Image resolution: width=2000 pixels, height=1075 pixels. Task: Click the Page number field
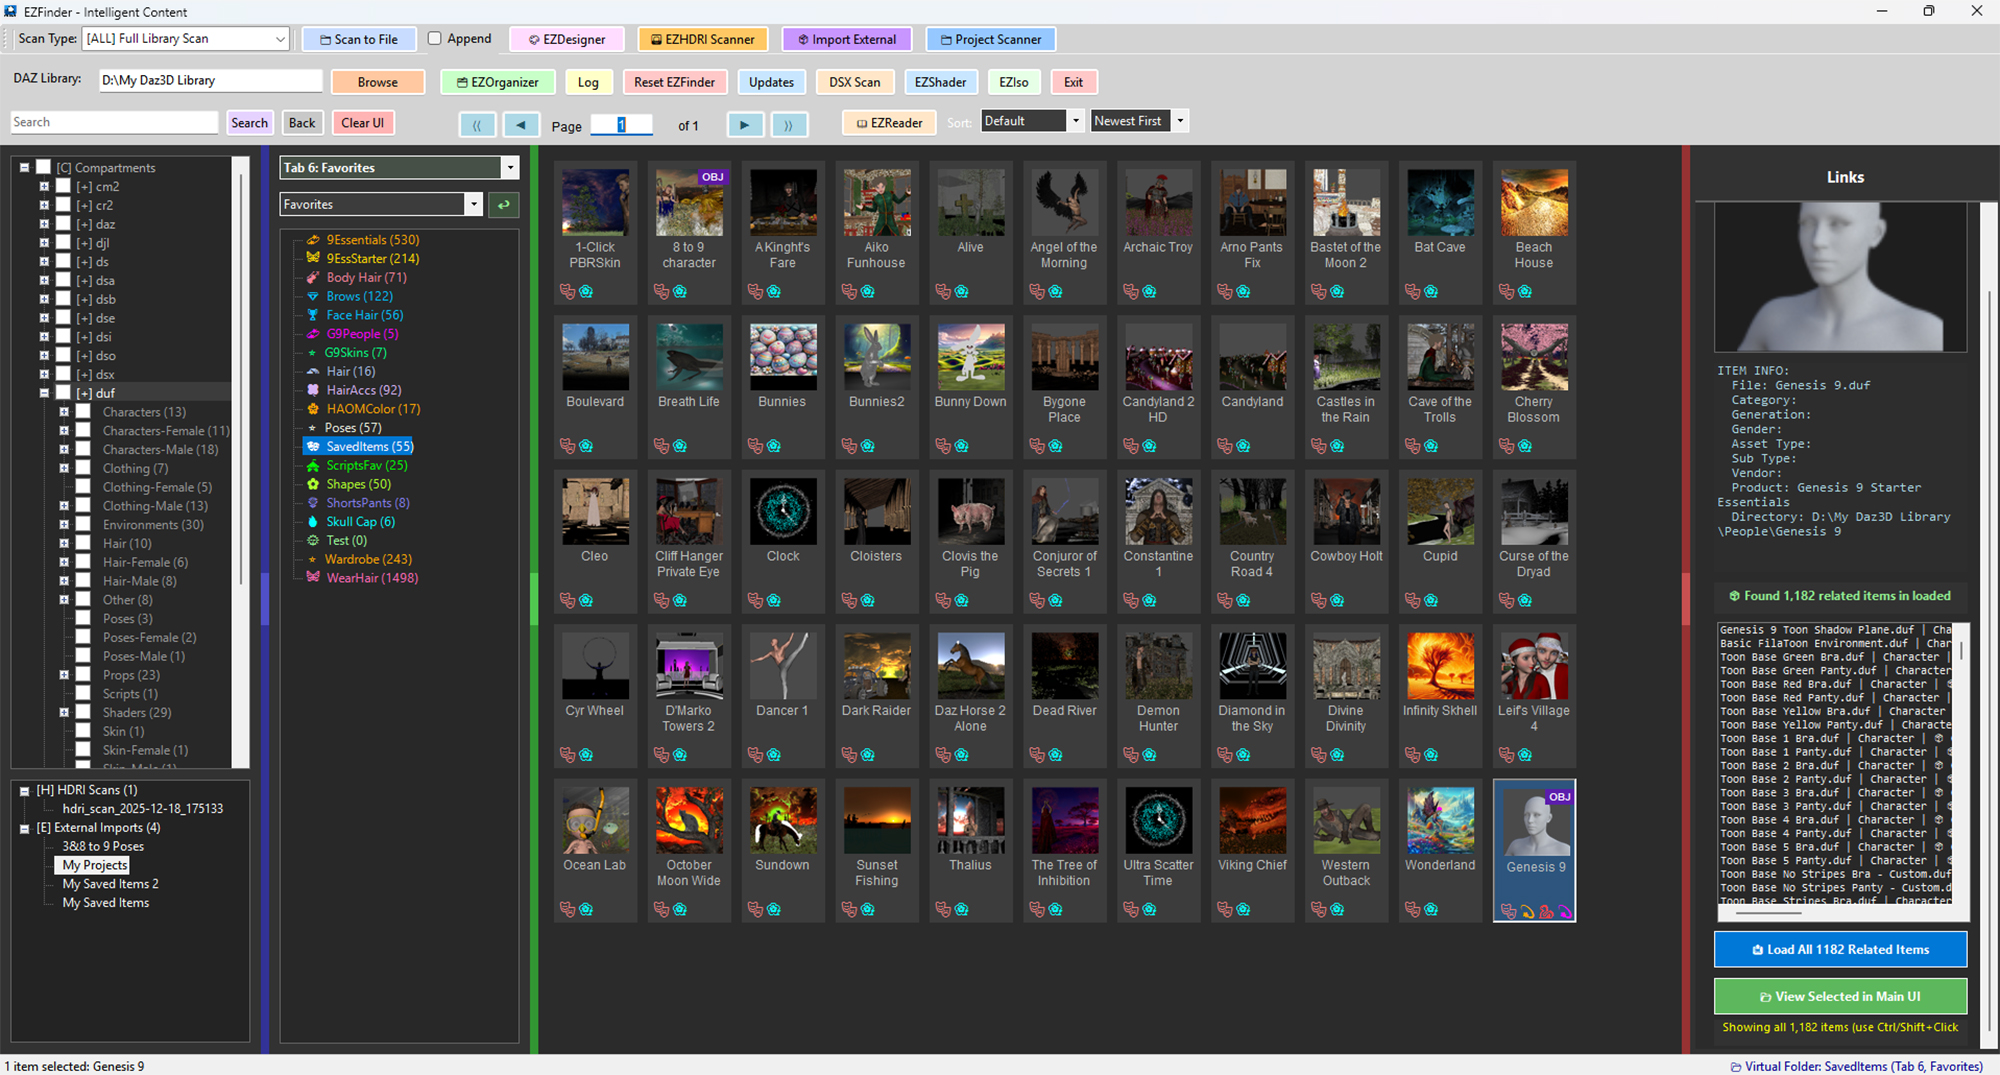(621, 125)
